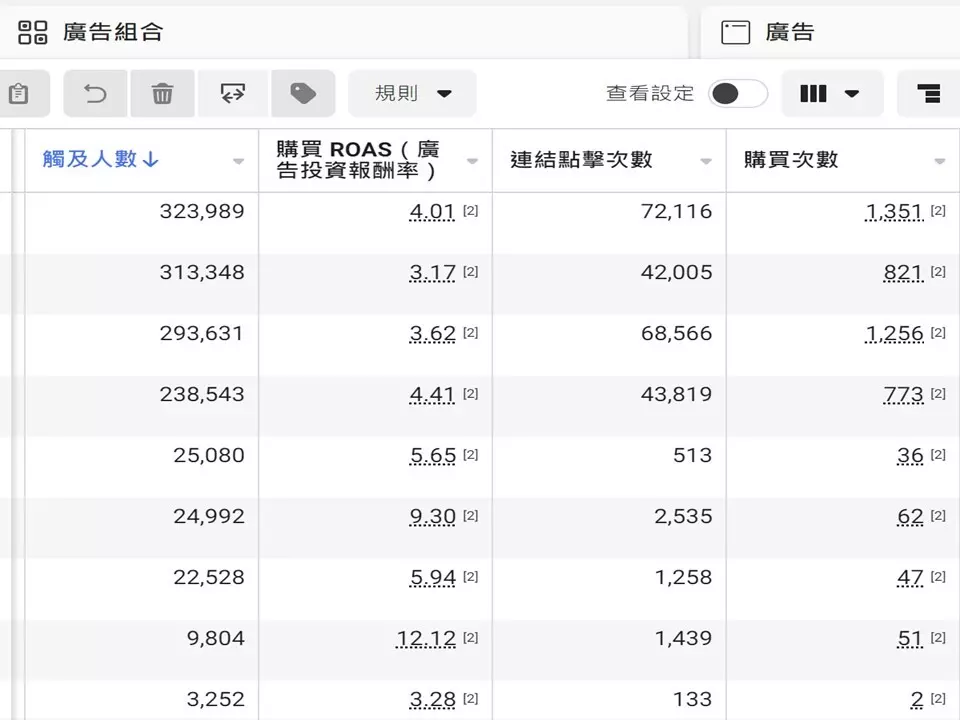The image size is (960, 720).
Task: Open the 規則 dropdown menu
Action: (412, 92)
